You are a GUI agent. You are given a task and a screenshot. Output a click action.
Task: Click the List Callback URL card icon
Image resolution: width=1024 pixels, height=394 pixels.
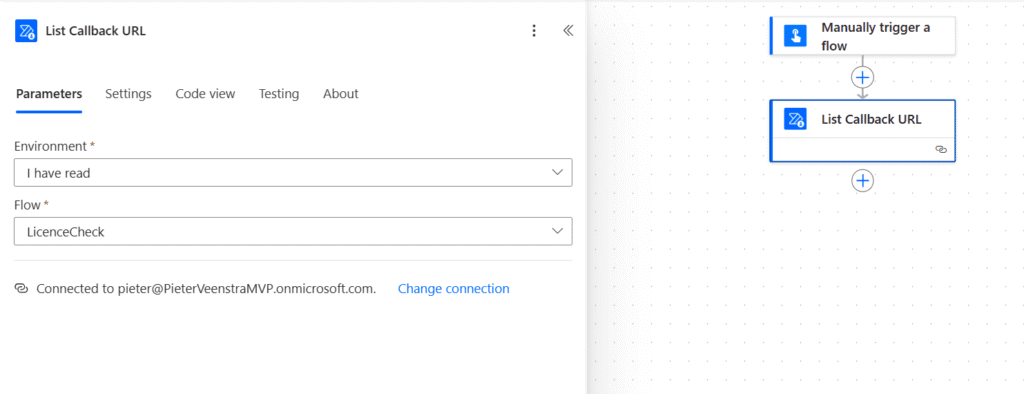click(795, 119)
